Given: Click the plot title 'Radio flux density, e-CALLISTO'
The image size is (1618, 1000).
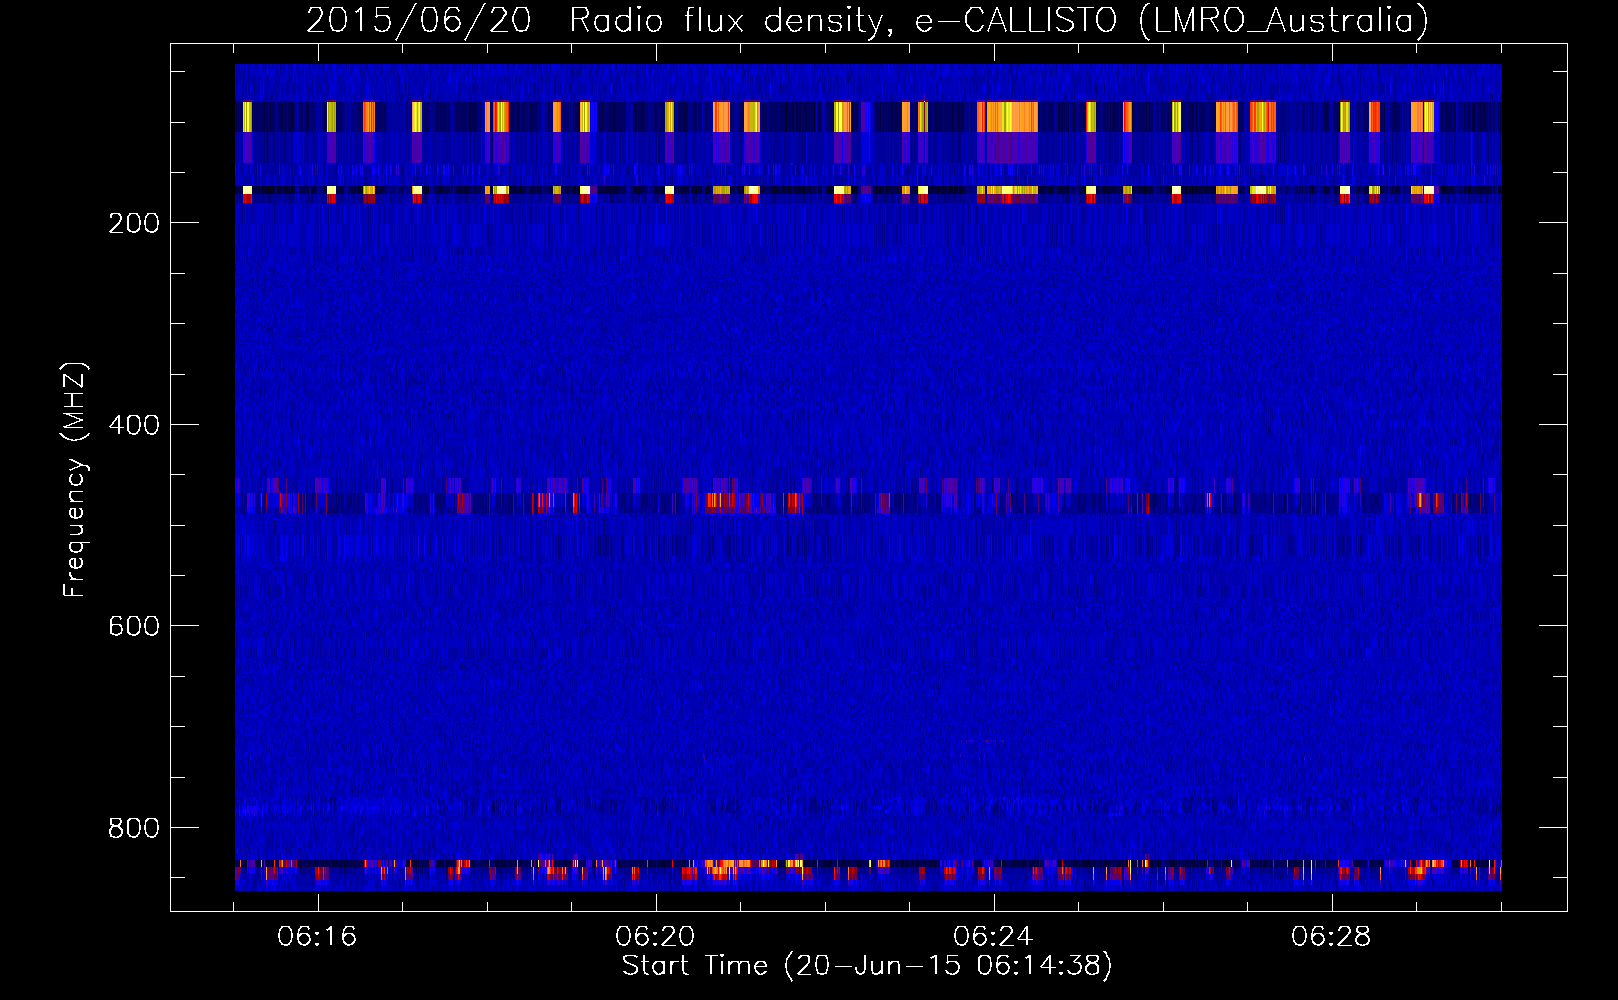Looking at the screenshot, I should coord(843,21).
